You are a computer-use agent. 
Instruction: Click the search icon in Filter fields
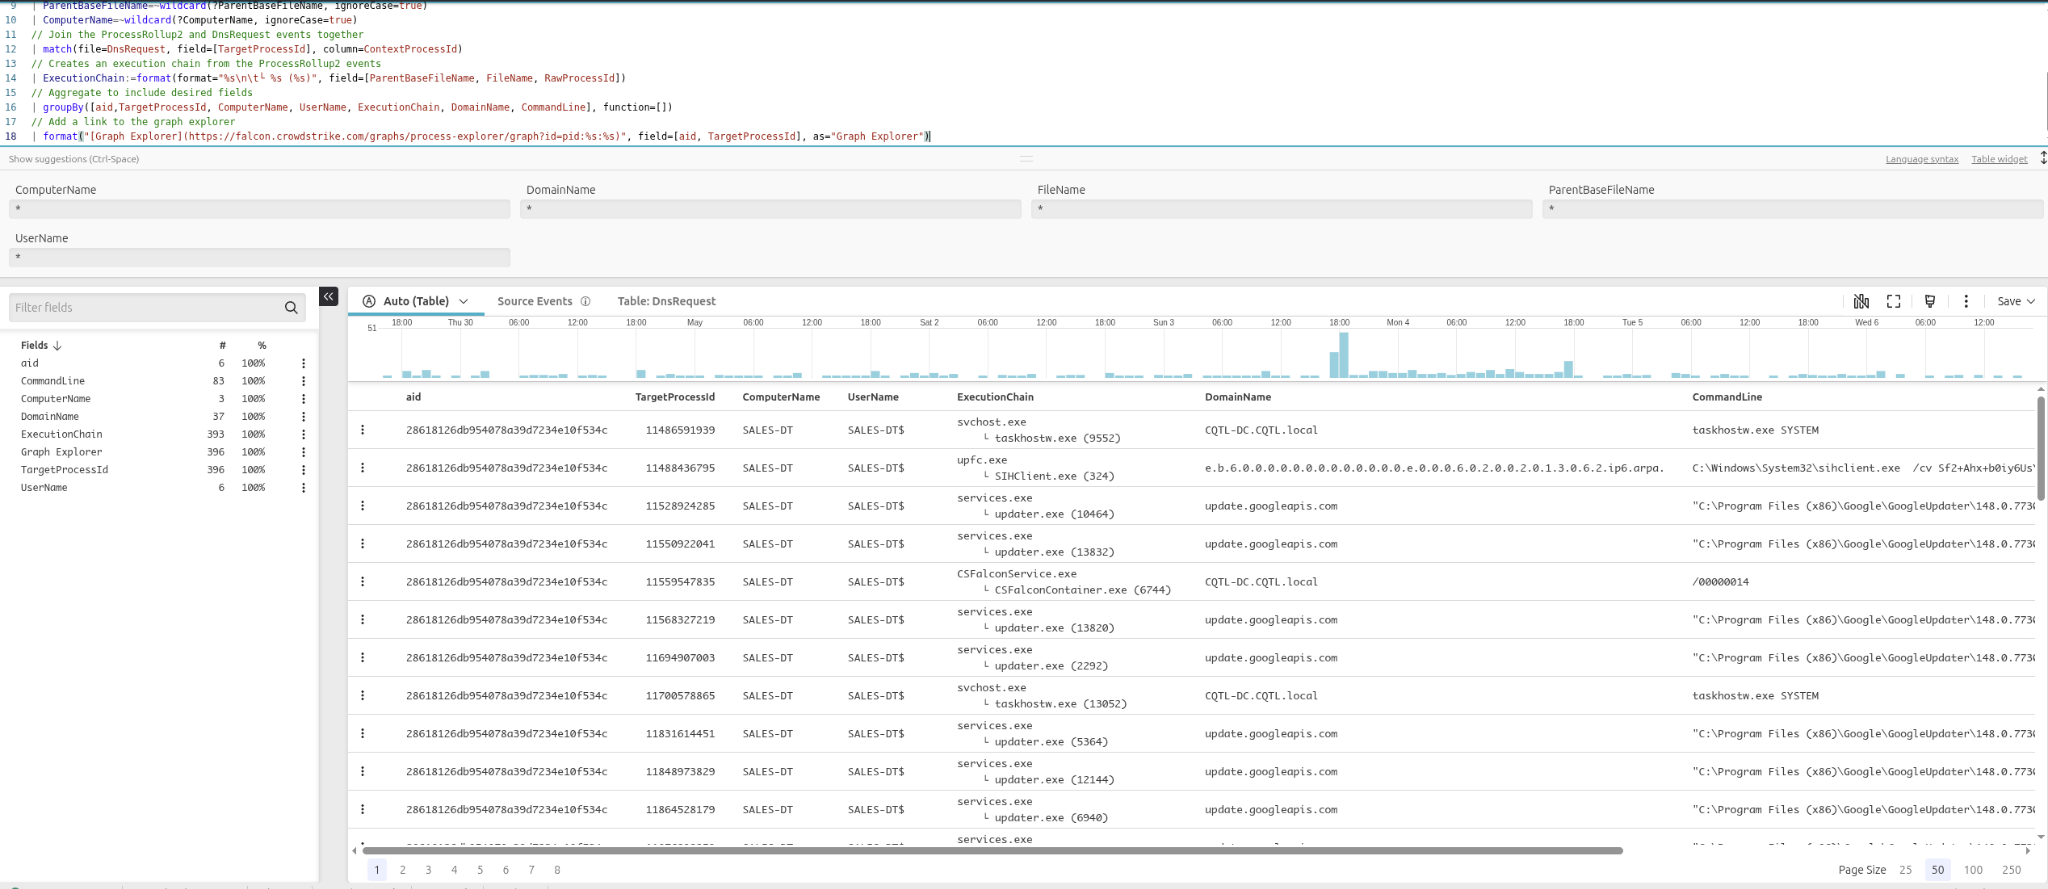291,308
